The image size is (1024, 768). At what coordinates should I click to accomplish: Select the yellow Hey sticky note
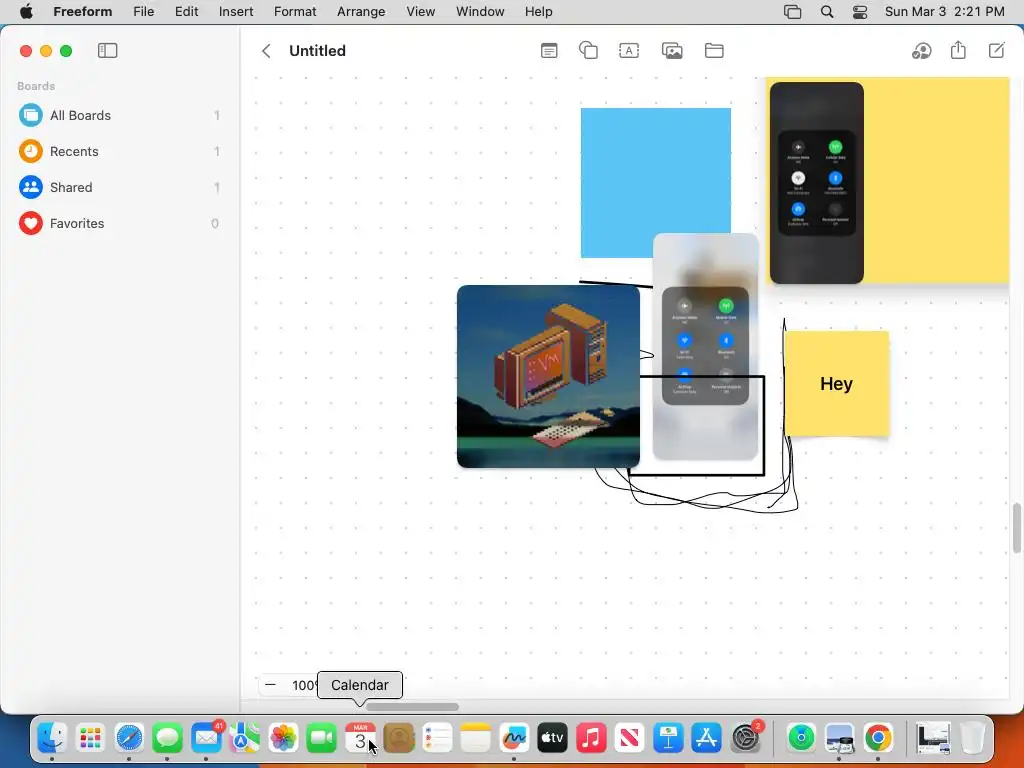tap(837, 383)
